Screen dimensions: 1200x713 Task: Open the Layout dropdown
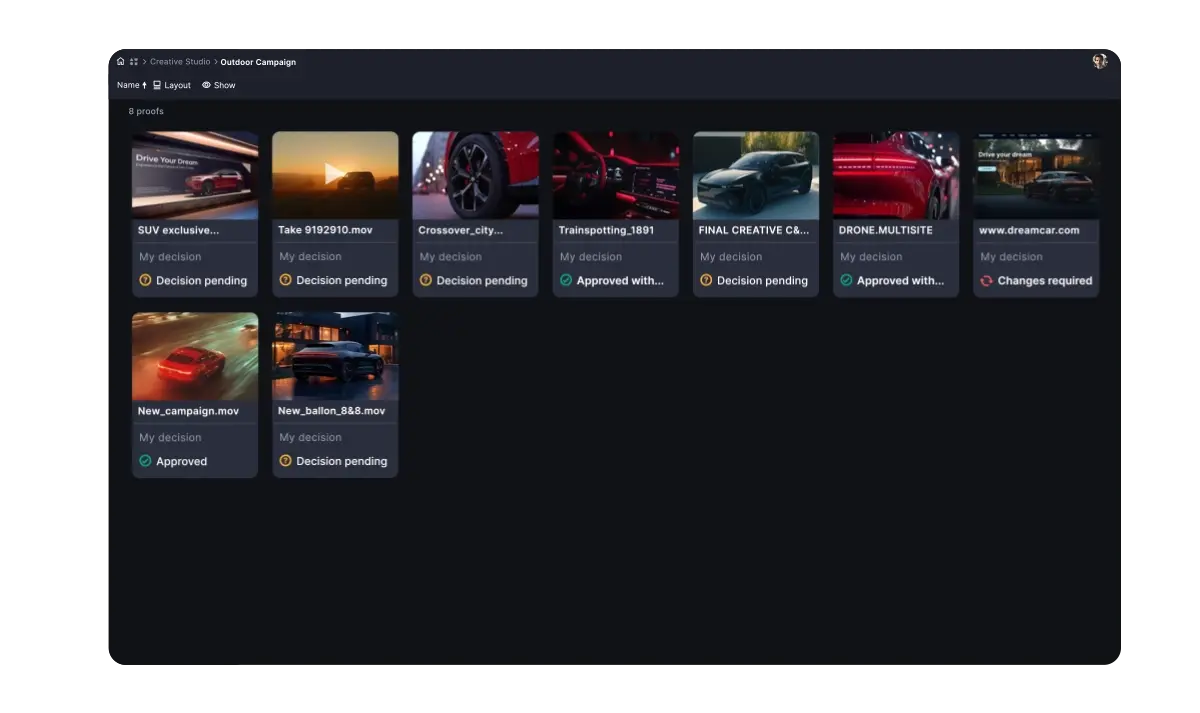[172, 85]
